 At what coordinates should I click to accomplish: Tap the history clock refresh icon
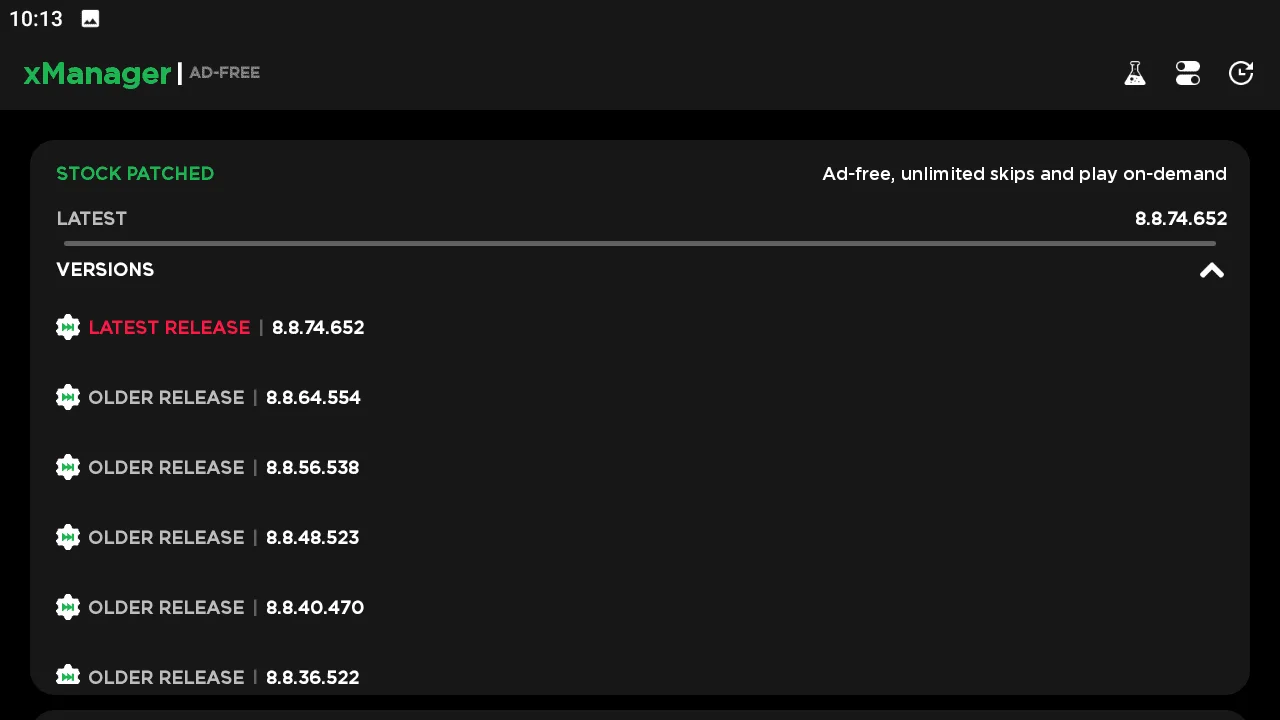click(x=1241, y=73)
